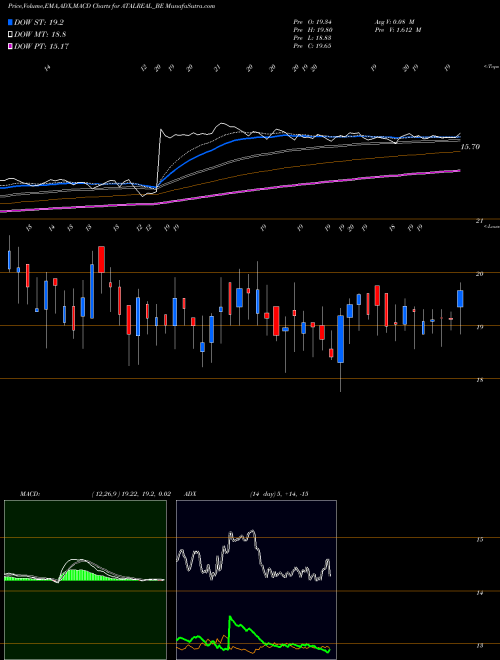Select the 'DOW MT: 18.8' legend label
The image size is (500, 660).
pyautogui.click(x=40, y=35)
